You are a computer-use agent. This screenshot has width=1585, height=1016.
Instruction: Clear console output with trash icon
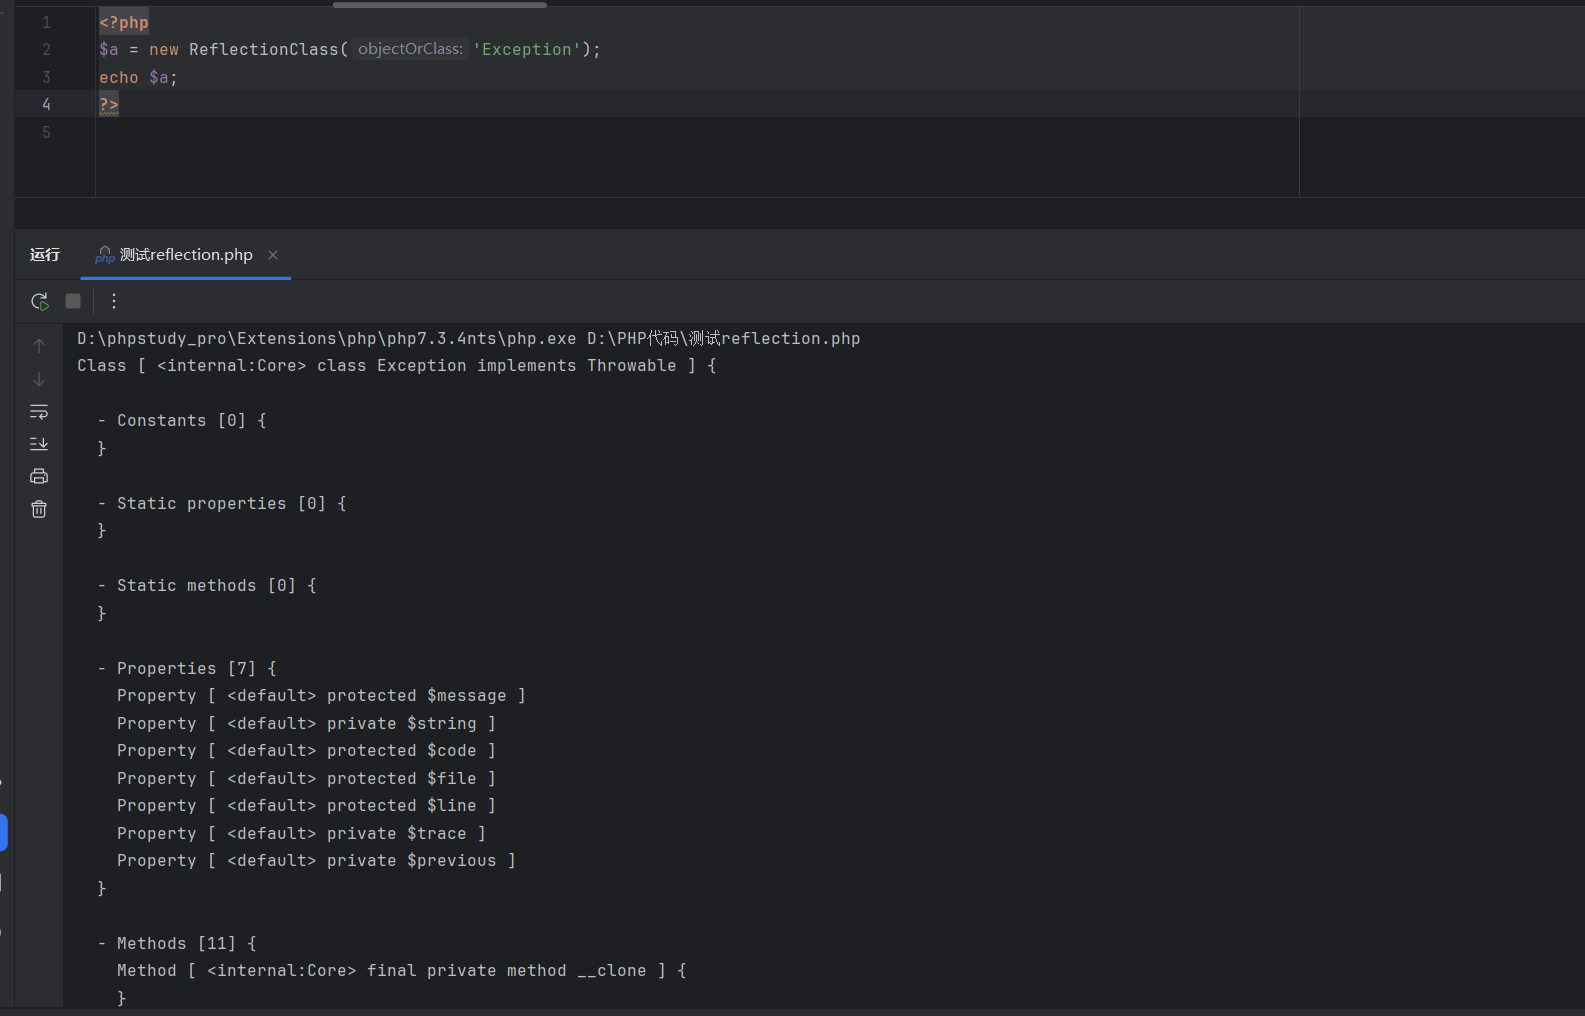(39, 509)
